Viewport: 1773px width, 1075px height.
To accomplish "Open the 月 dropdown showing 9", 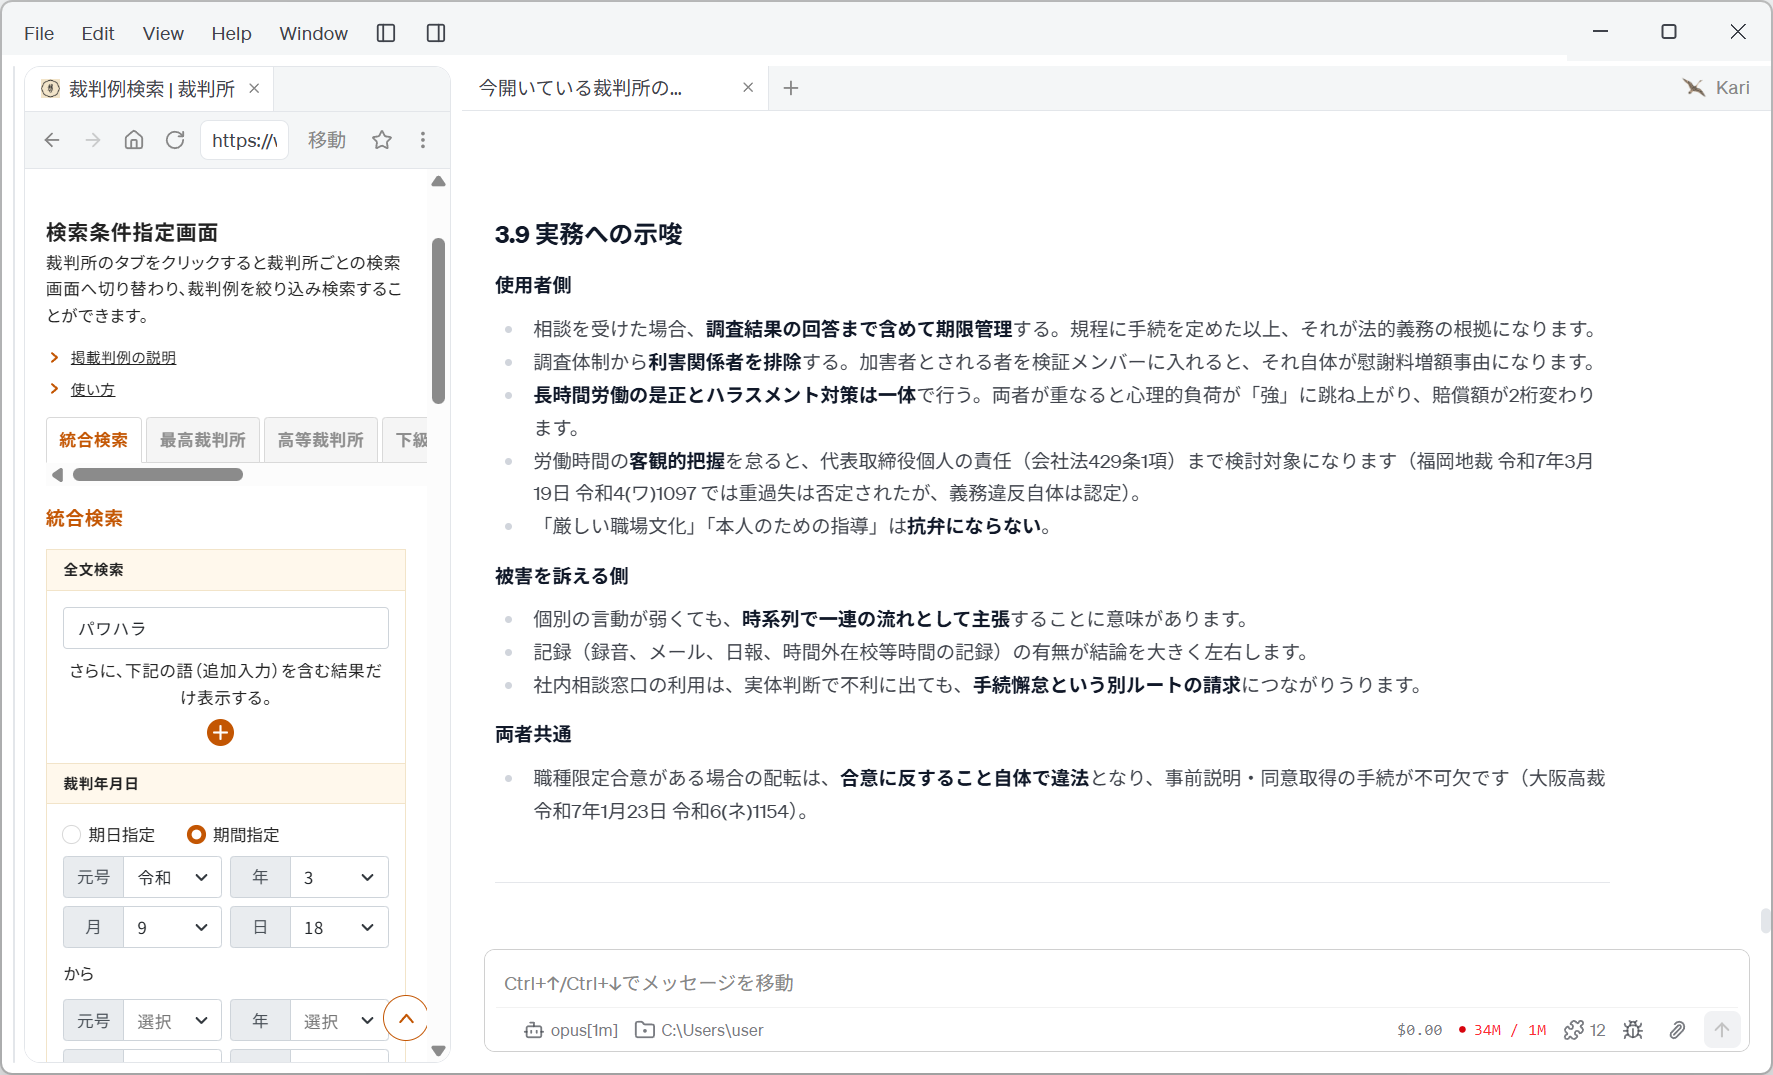I will pyautogui.click(x=172, y=927).
